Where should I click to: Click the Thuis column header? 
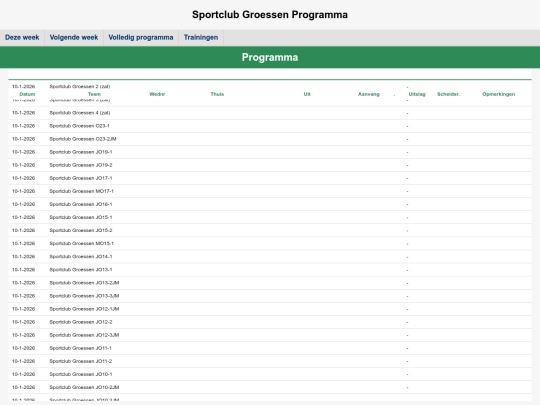217,94
